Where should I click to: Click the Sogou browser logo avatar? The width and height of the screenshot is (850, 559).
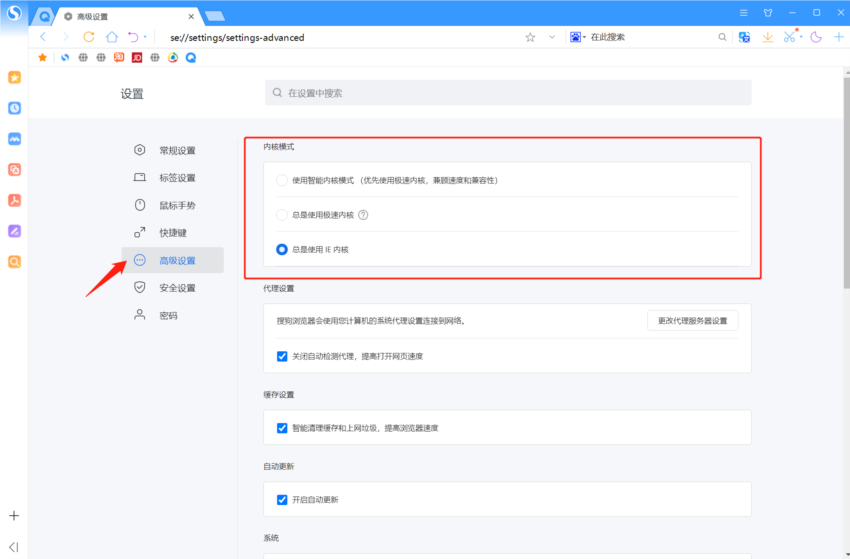(x=14, y=12)
